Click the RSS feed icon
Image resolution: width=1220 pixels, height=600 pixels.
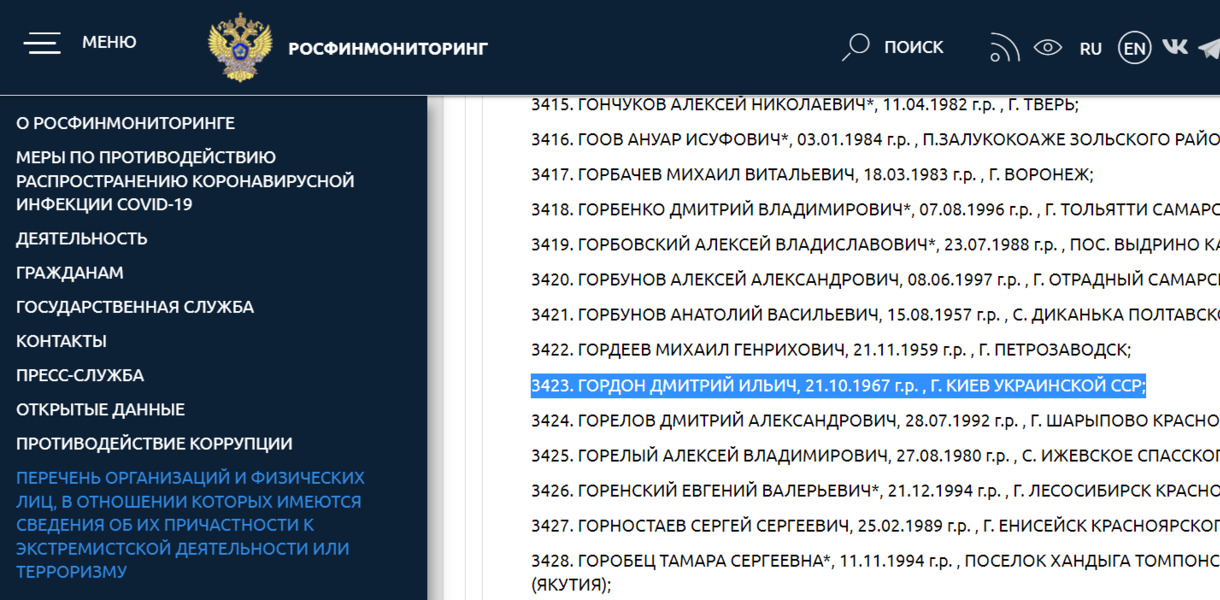1003,46
